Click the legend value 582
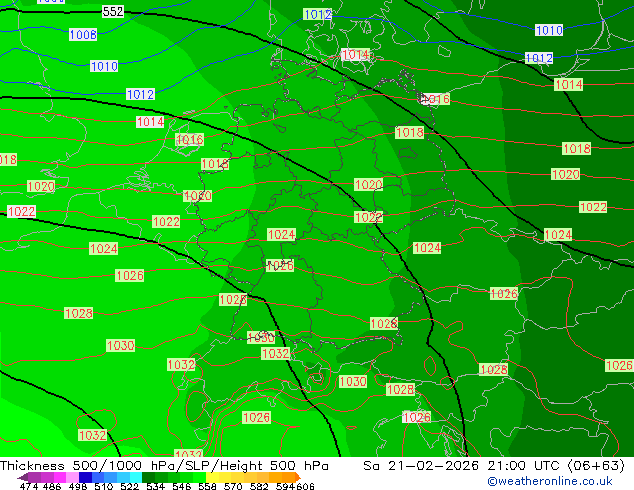Viewport: 634px width, 490px height. (x=259, y=486)
